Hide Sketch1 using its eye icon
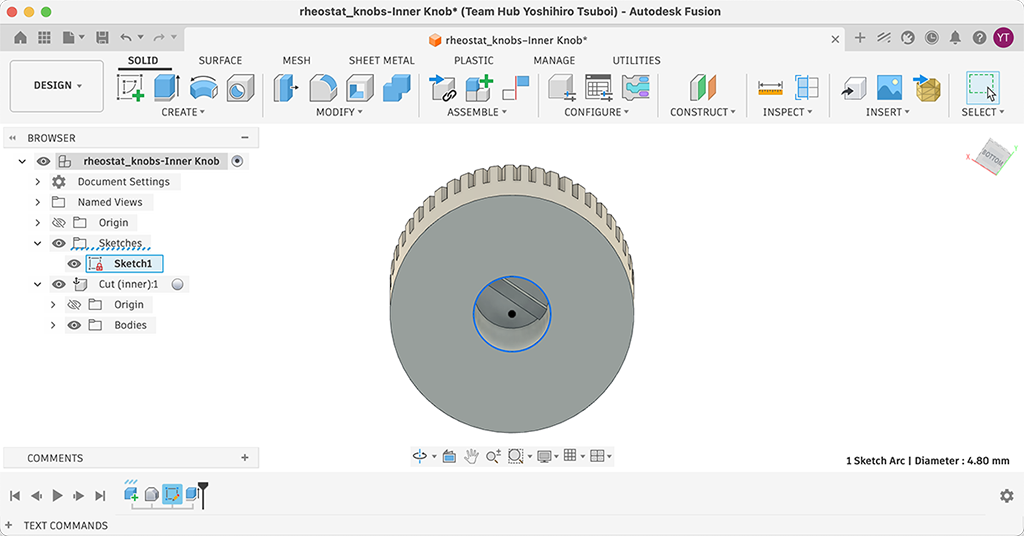 (74, 264)
